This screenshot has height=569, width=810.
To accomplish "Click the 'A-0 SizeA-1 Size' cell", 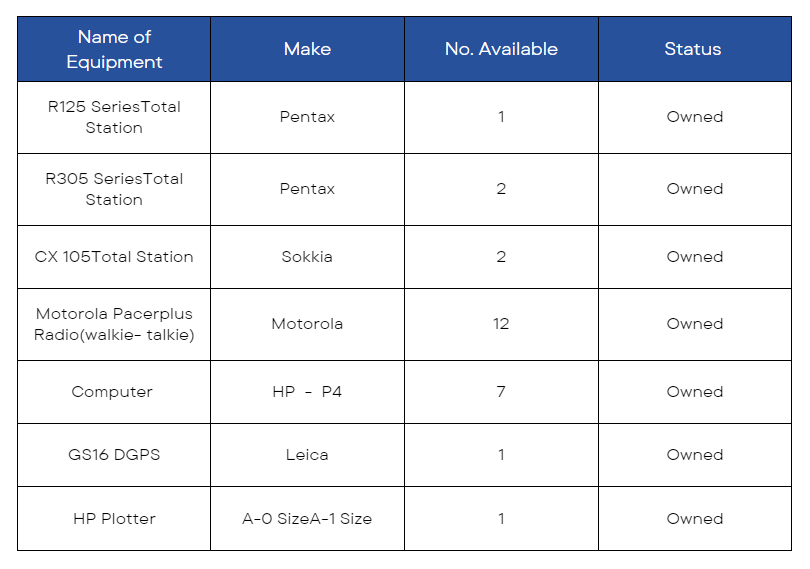I will 307,518.
